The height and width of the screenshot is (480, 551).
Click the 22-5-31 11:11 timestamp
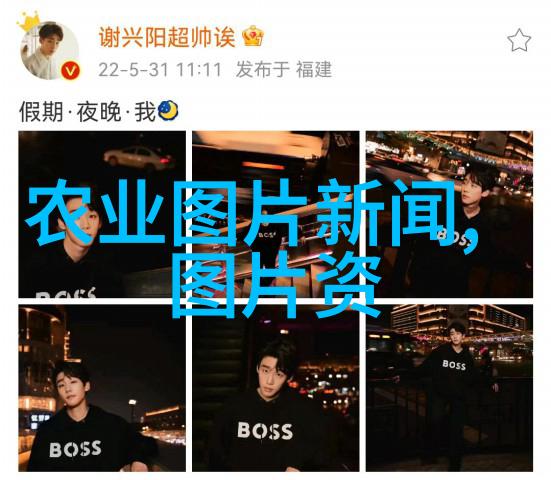click(x=160, y=70)
